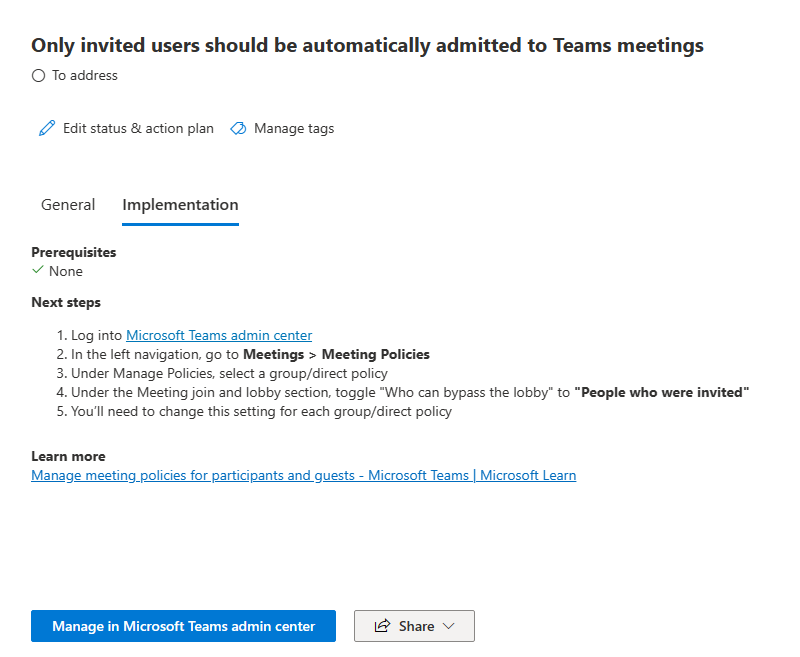The image size is (800, 657).
Task: Open the Microsoft Teams admin center link
Action: [219, 336]
